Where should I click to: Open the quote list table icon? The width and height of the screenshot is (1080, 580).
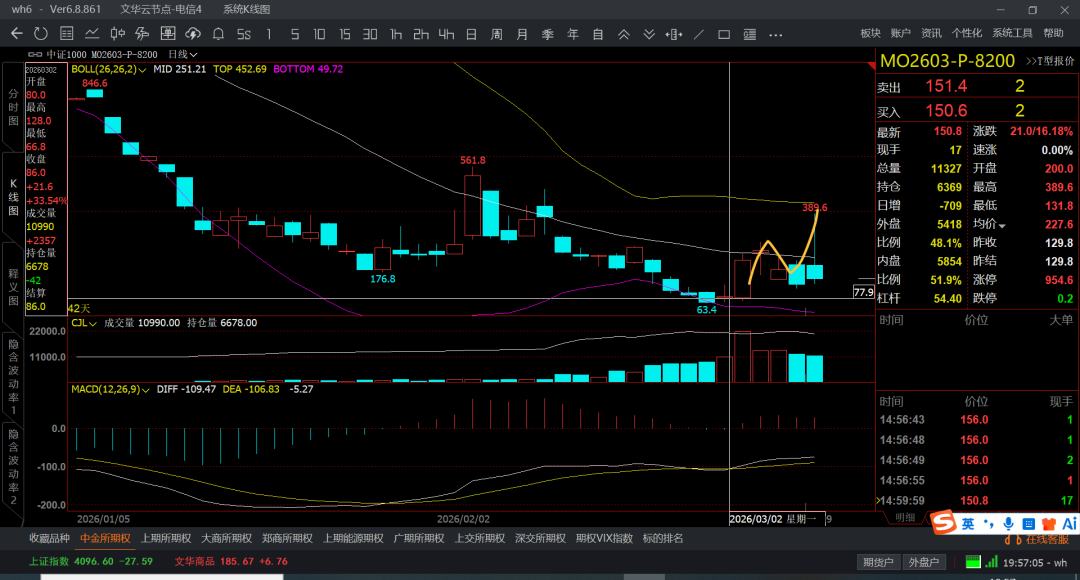pos(66,33)
